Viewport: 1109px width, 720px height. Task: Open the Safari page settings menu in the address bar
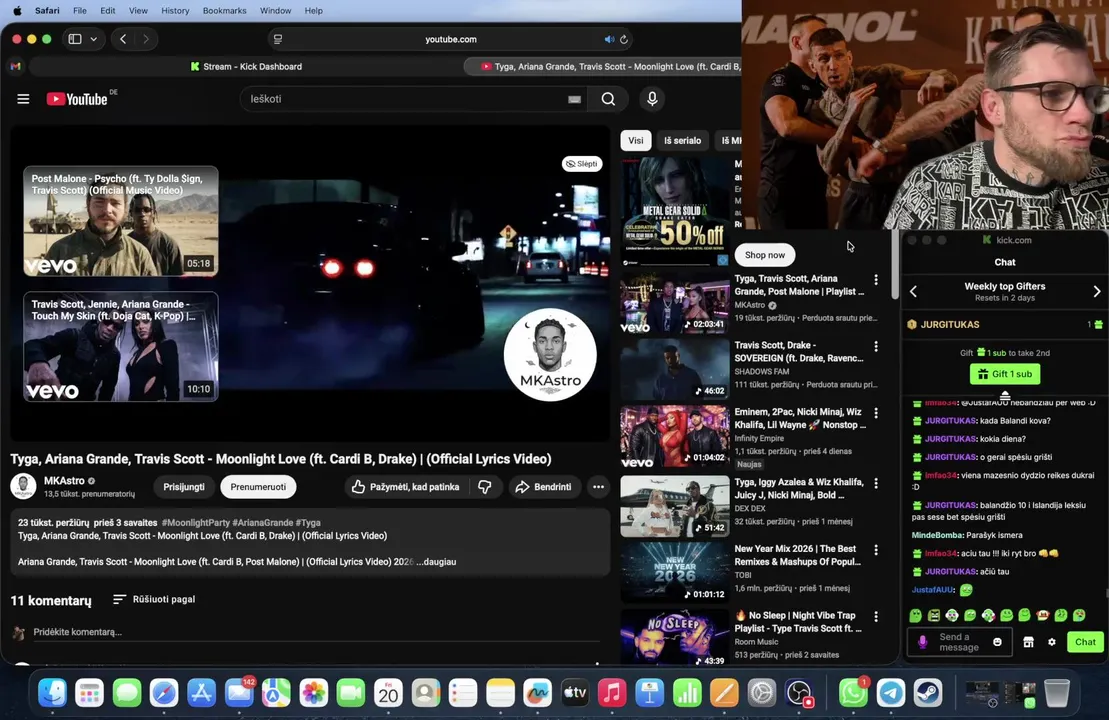click(x=278, y=40)
